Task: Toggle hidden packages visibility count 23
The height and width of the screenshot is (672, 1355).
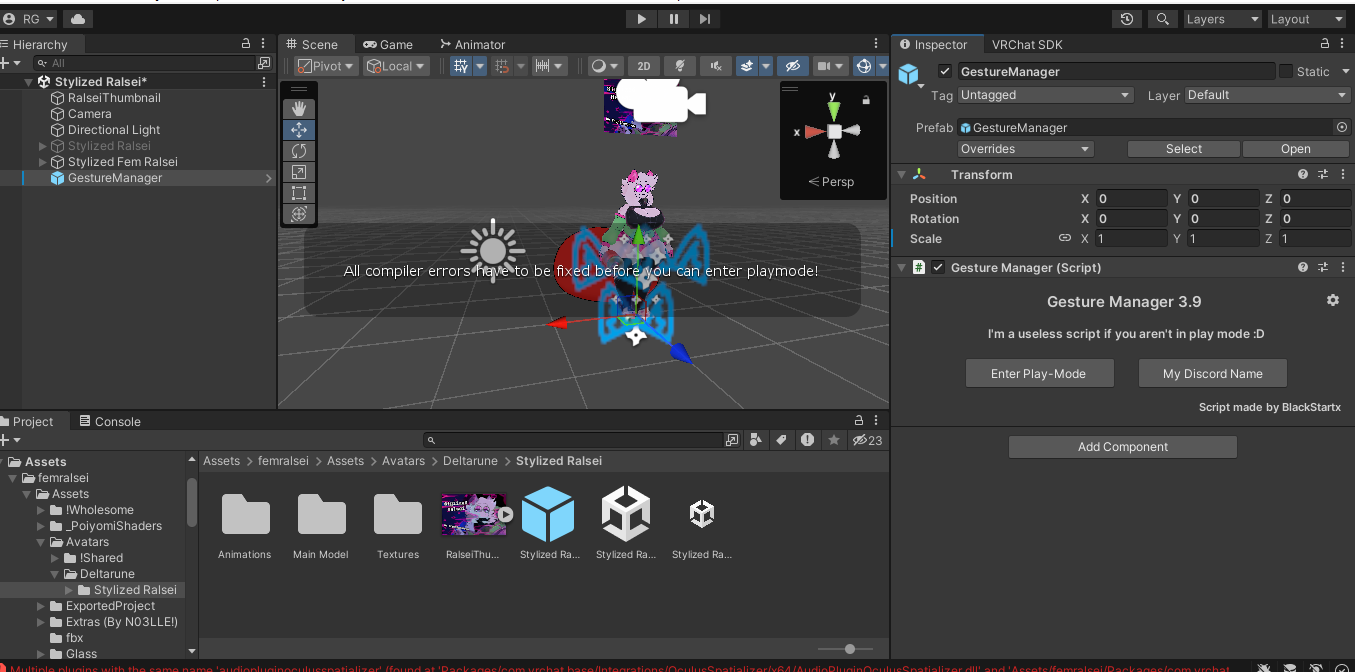Action: pos(867,440)
